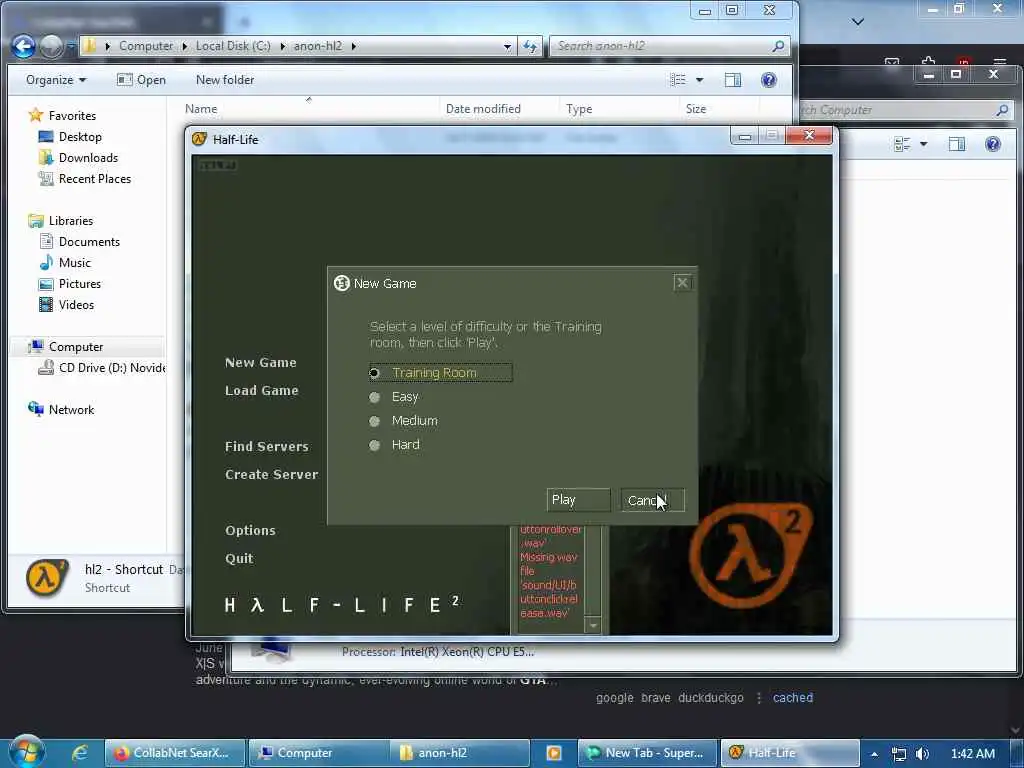Open the More view options dropdown arrow
1024x768 pixels.
(699, 80)
